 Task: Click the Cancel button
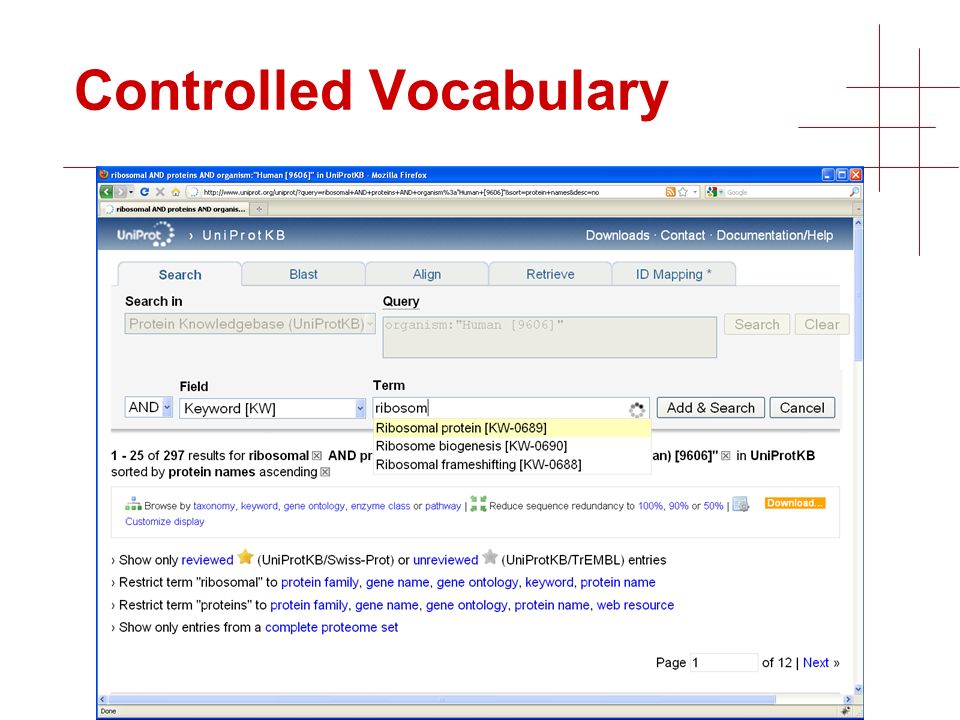point(802,408)
